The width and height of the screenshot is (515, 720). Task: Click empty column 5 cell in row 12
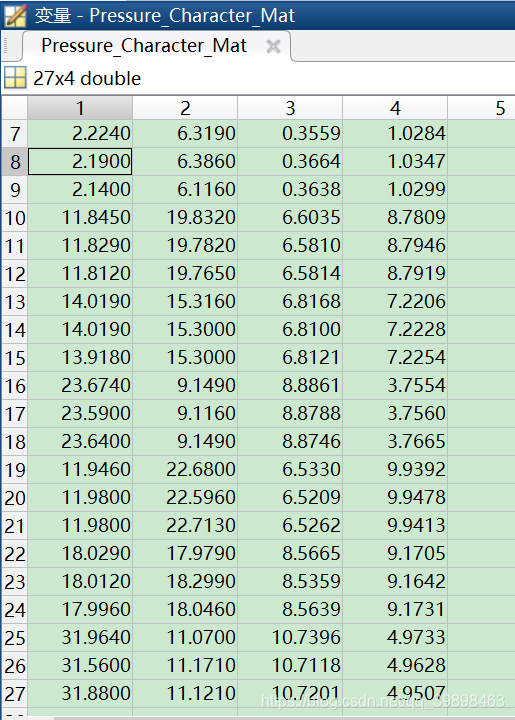pyautogui.click(x=481, y=274)
